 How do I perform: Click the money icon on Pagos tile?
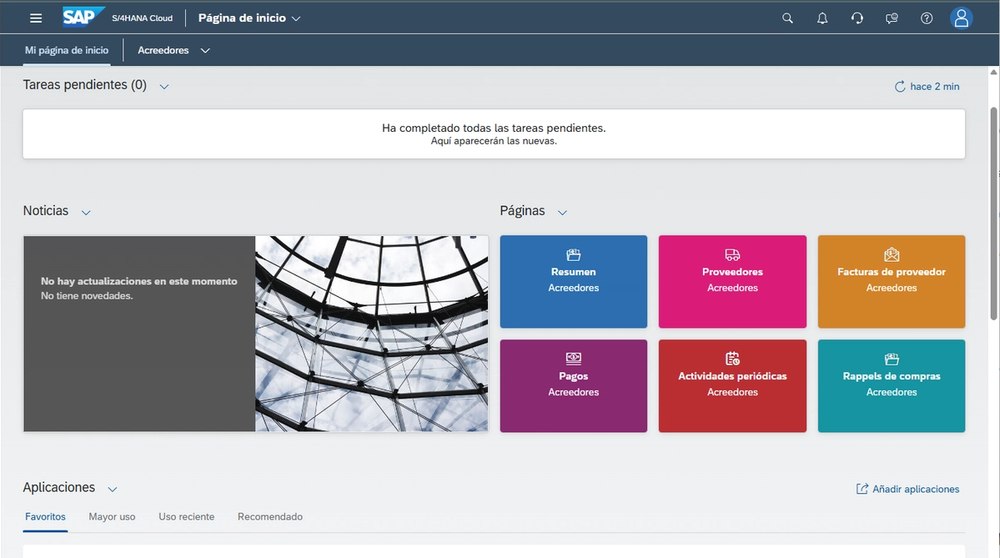point(573,359)
